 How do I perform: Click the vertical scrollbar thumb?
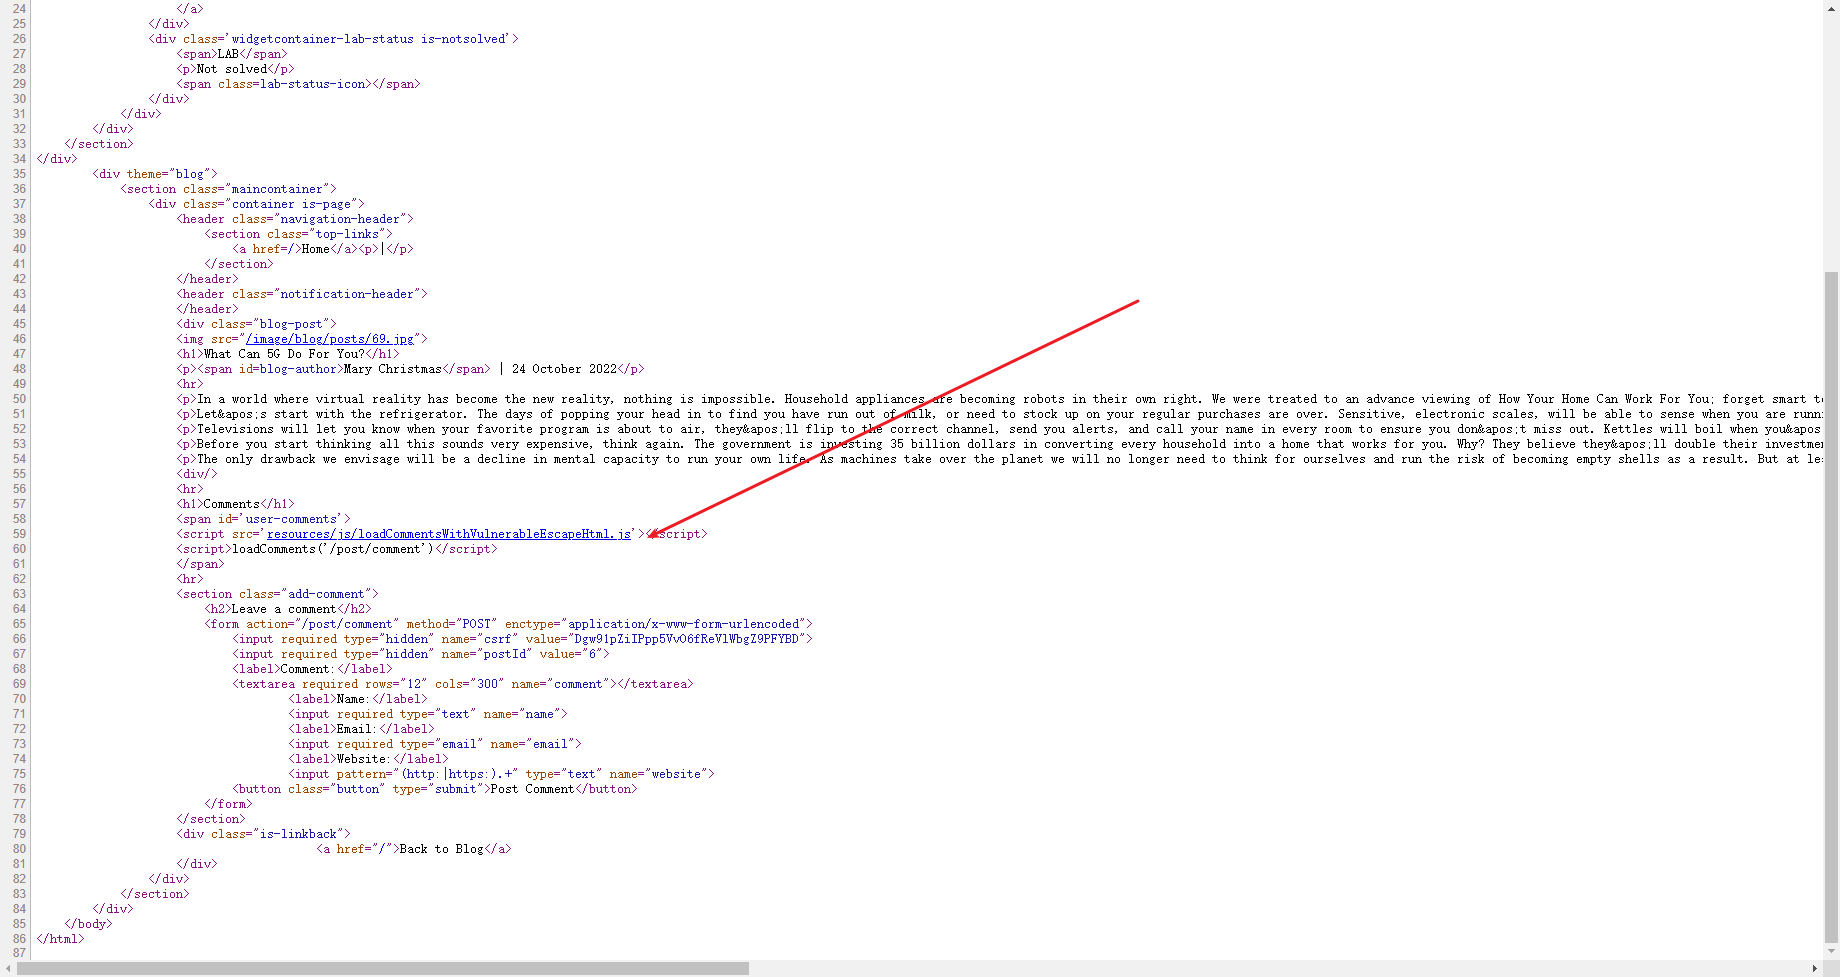click(1831, 605)
